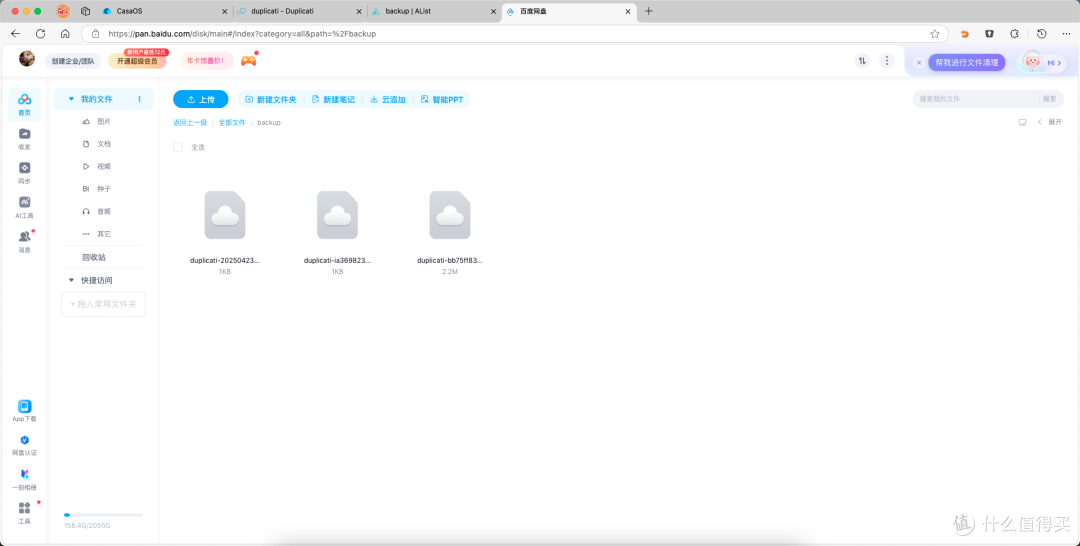Open the 工具 tools grid icon

(25, 513)
